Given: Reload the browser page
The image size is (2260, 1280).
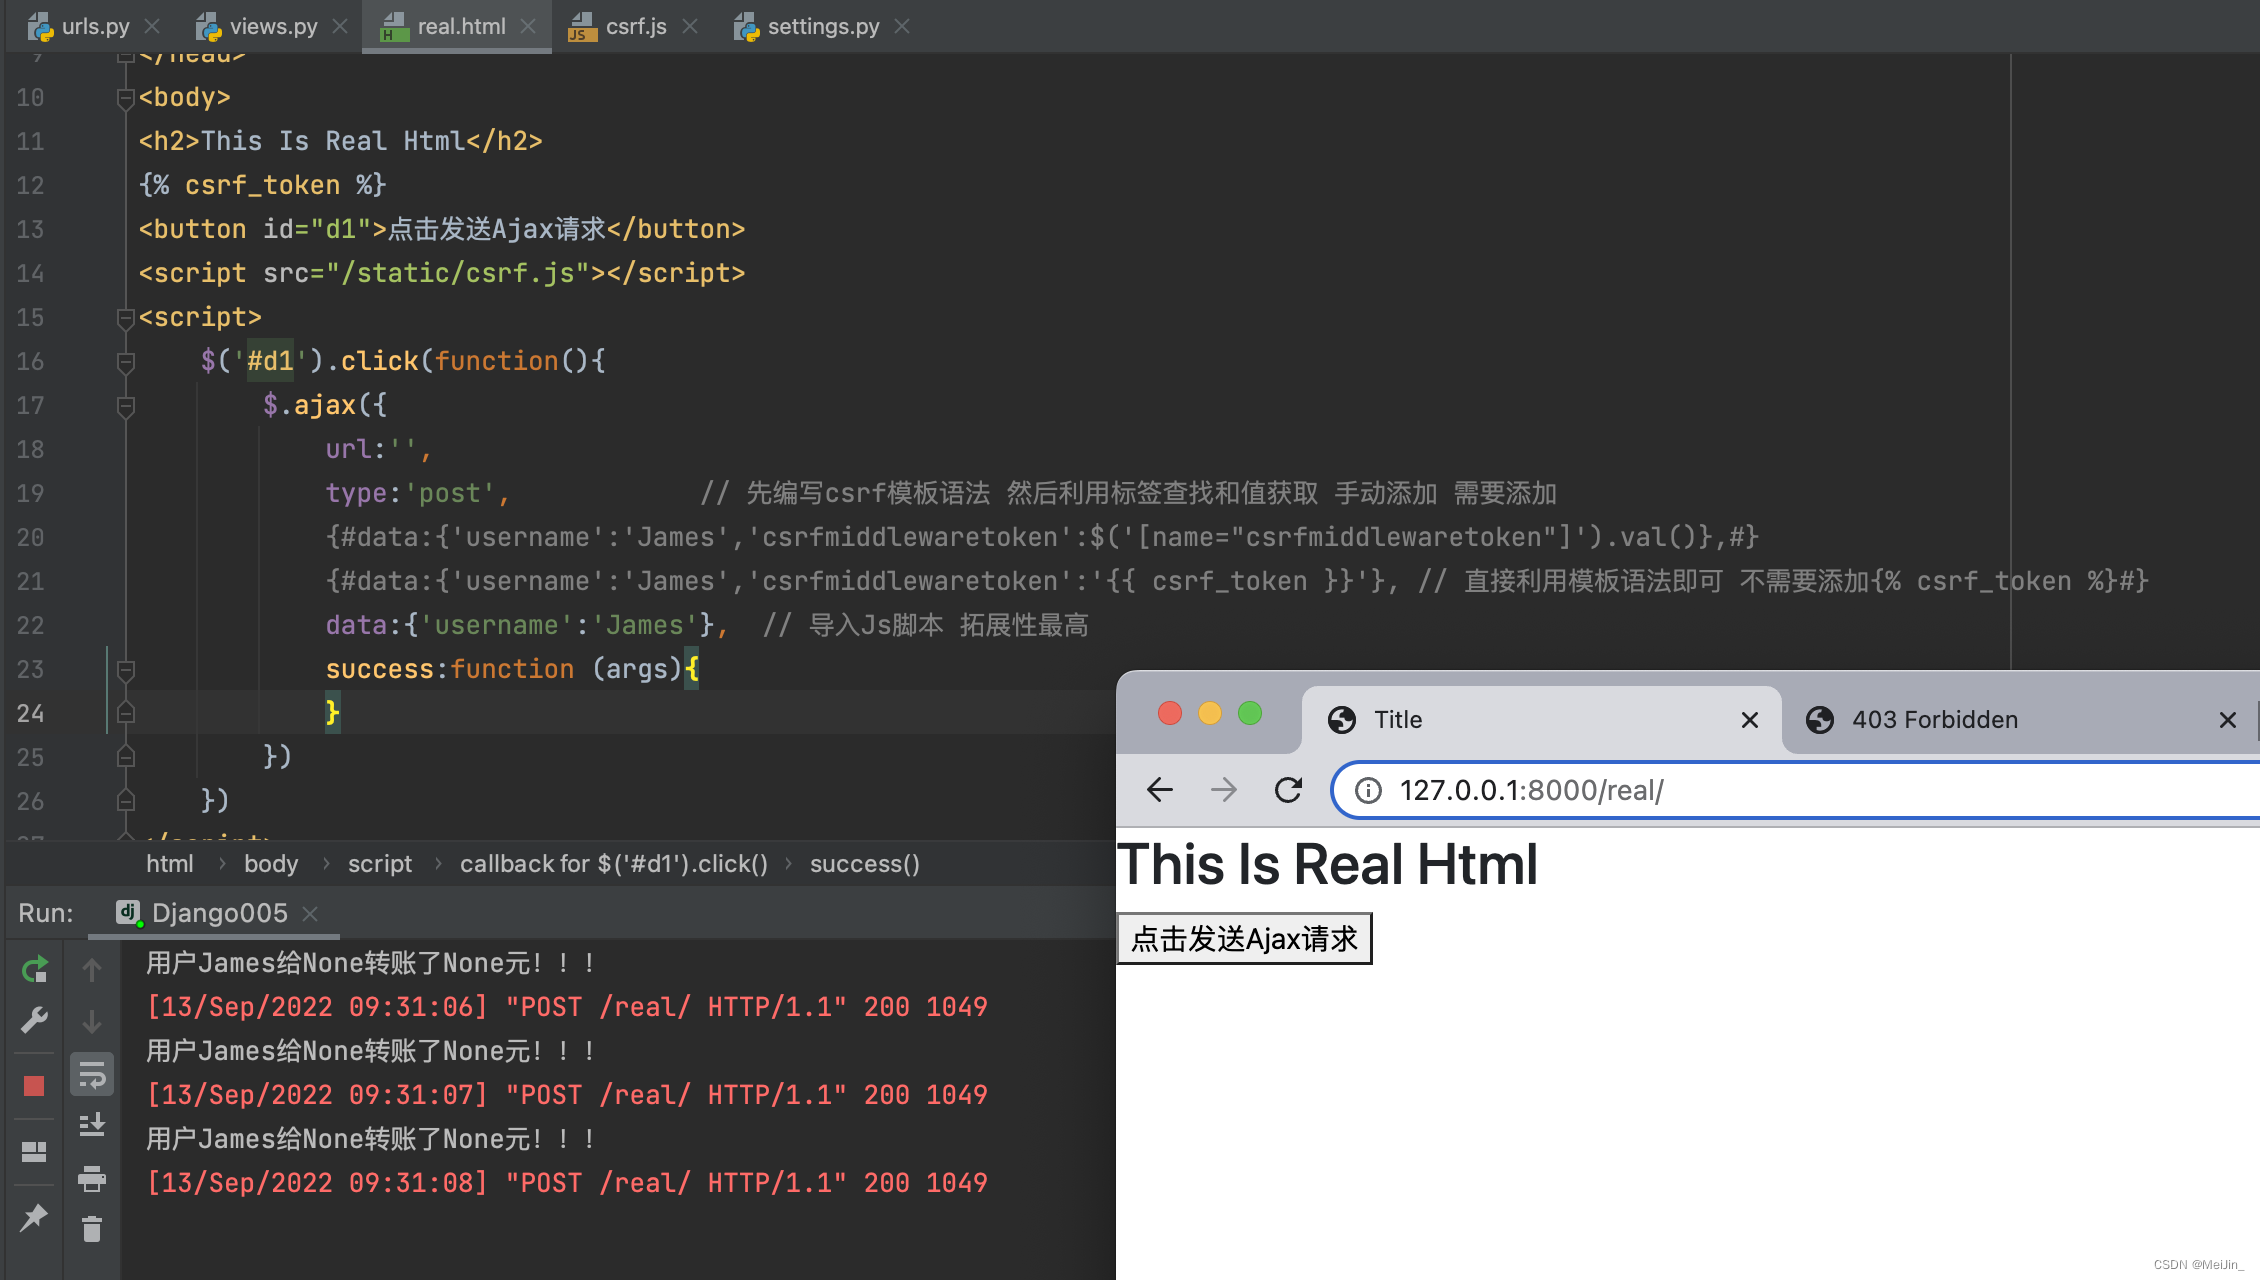Looking at the screenshot, I should click(1288, 790).
